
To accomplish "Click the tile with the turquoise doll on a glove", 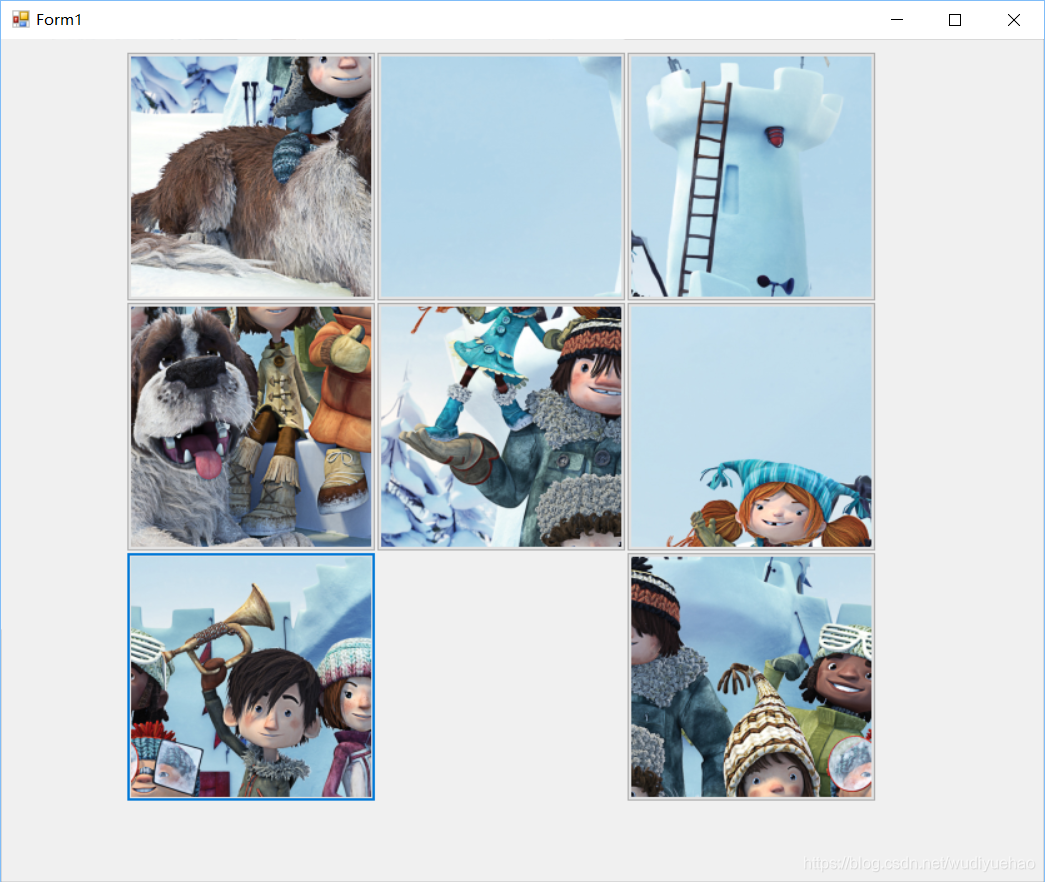I will pos(501,427).
